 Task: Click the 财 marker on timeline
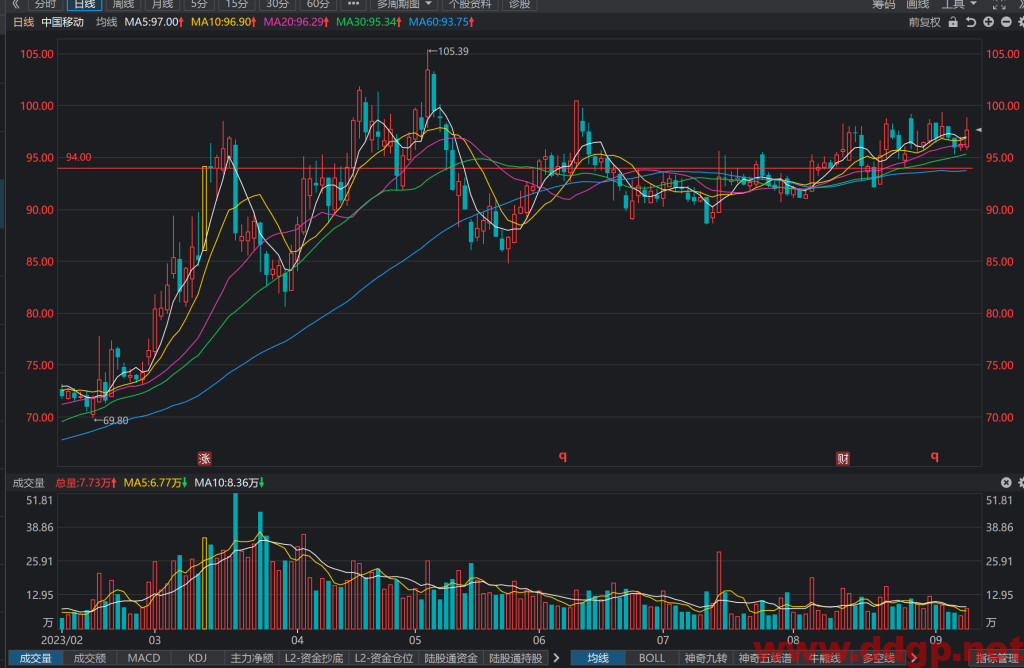point(843,458)
